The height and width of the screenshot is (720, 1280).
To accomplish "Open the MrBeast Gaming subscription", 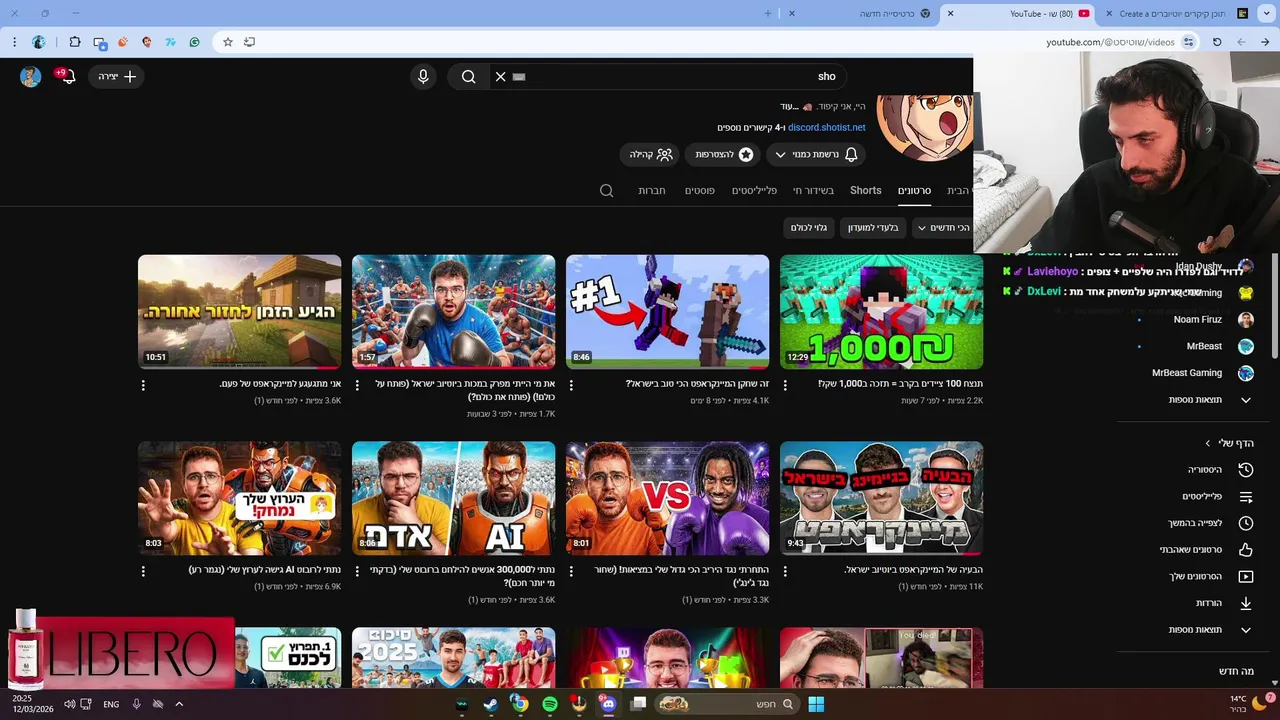I will (1202, 373).
